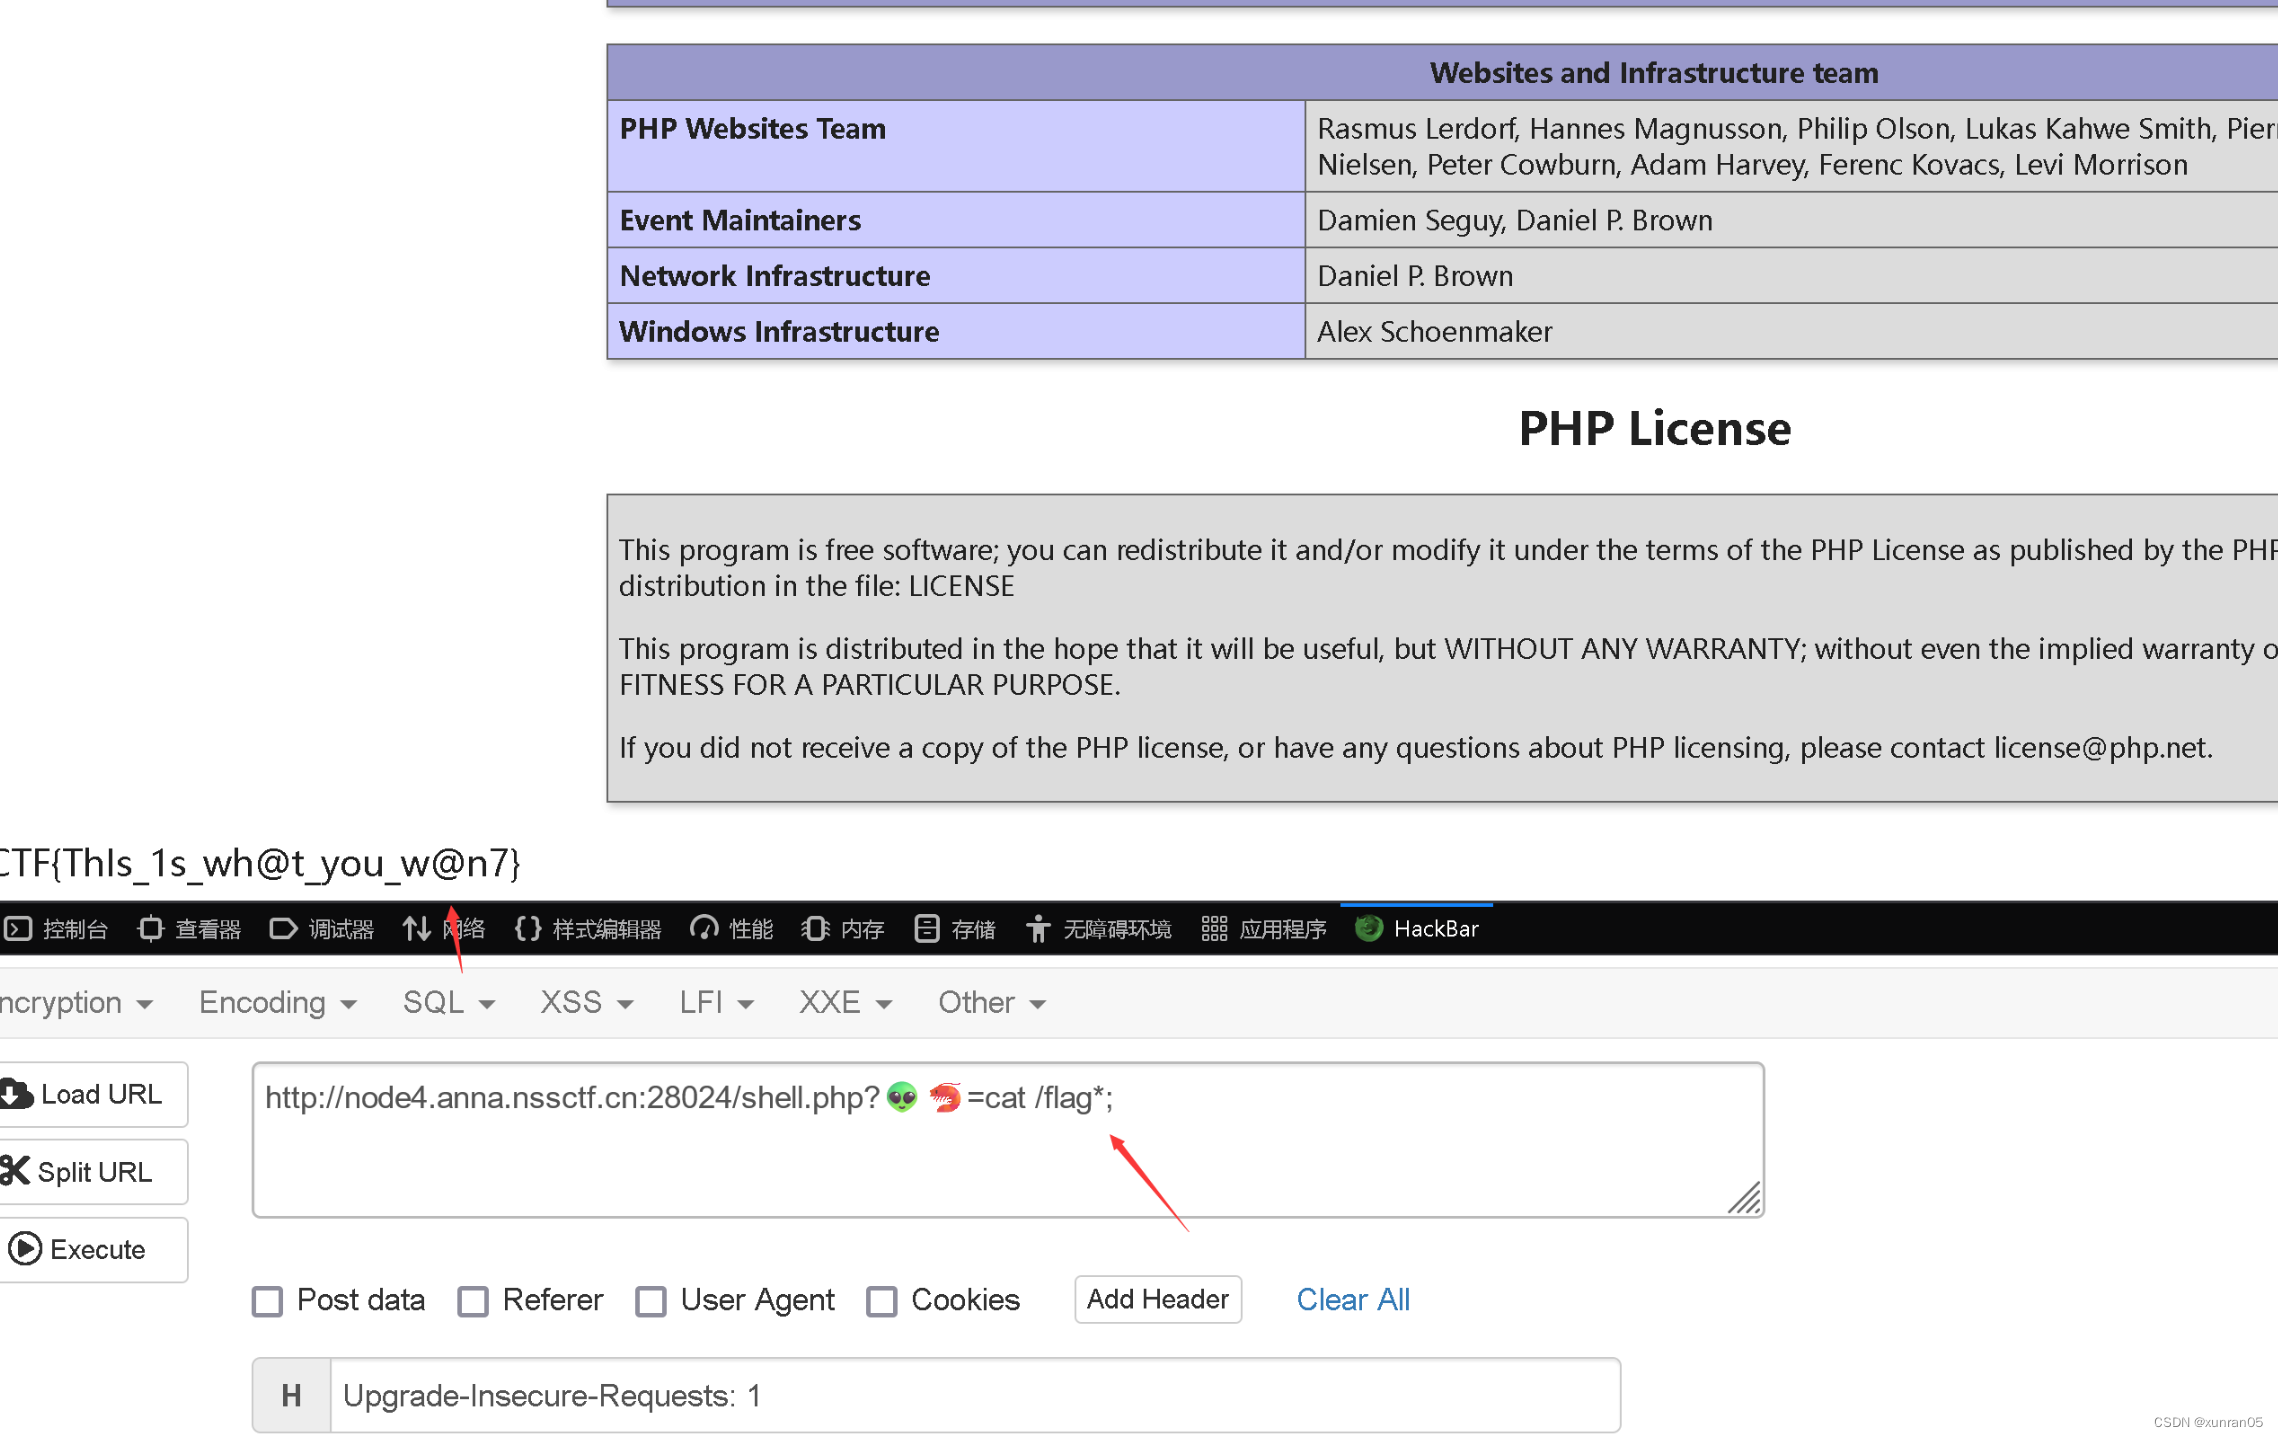Click inside the URL input area
This screenshot has height=1437, width=2278.
pyautogui.click(x=1000, y=1140)
